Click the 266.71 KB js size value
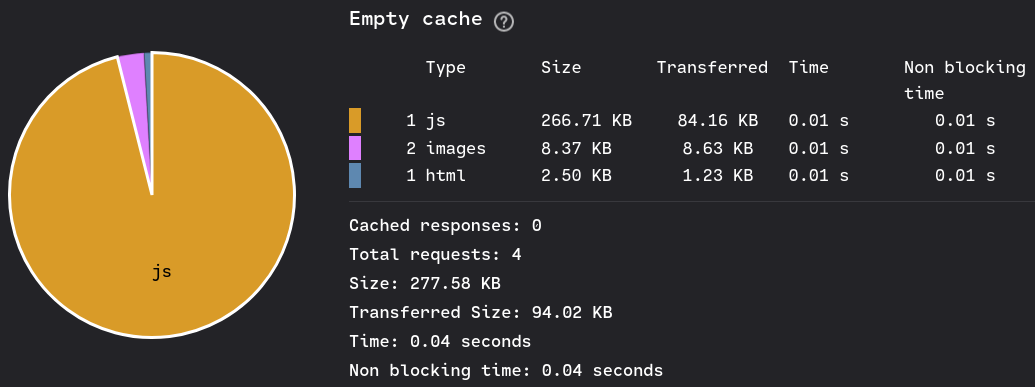 tap(586, 121)
